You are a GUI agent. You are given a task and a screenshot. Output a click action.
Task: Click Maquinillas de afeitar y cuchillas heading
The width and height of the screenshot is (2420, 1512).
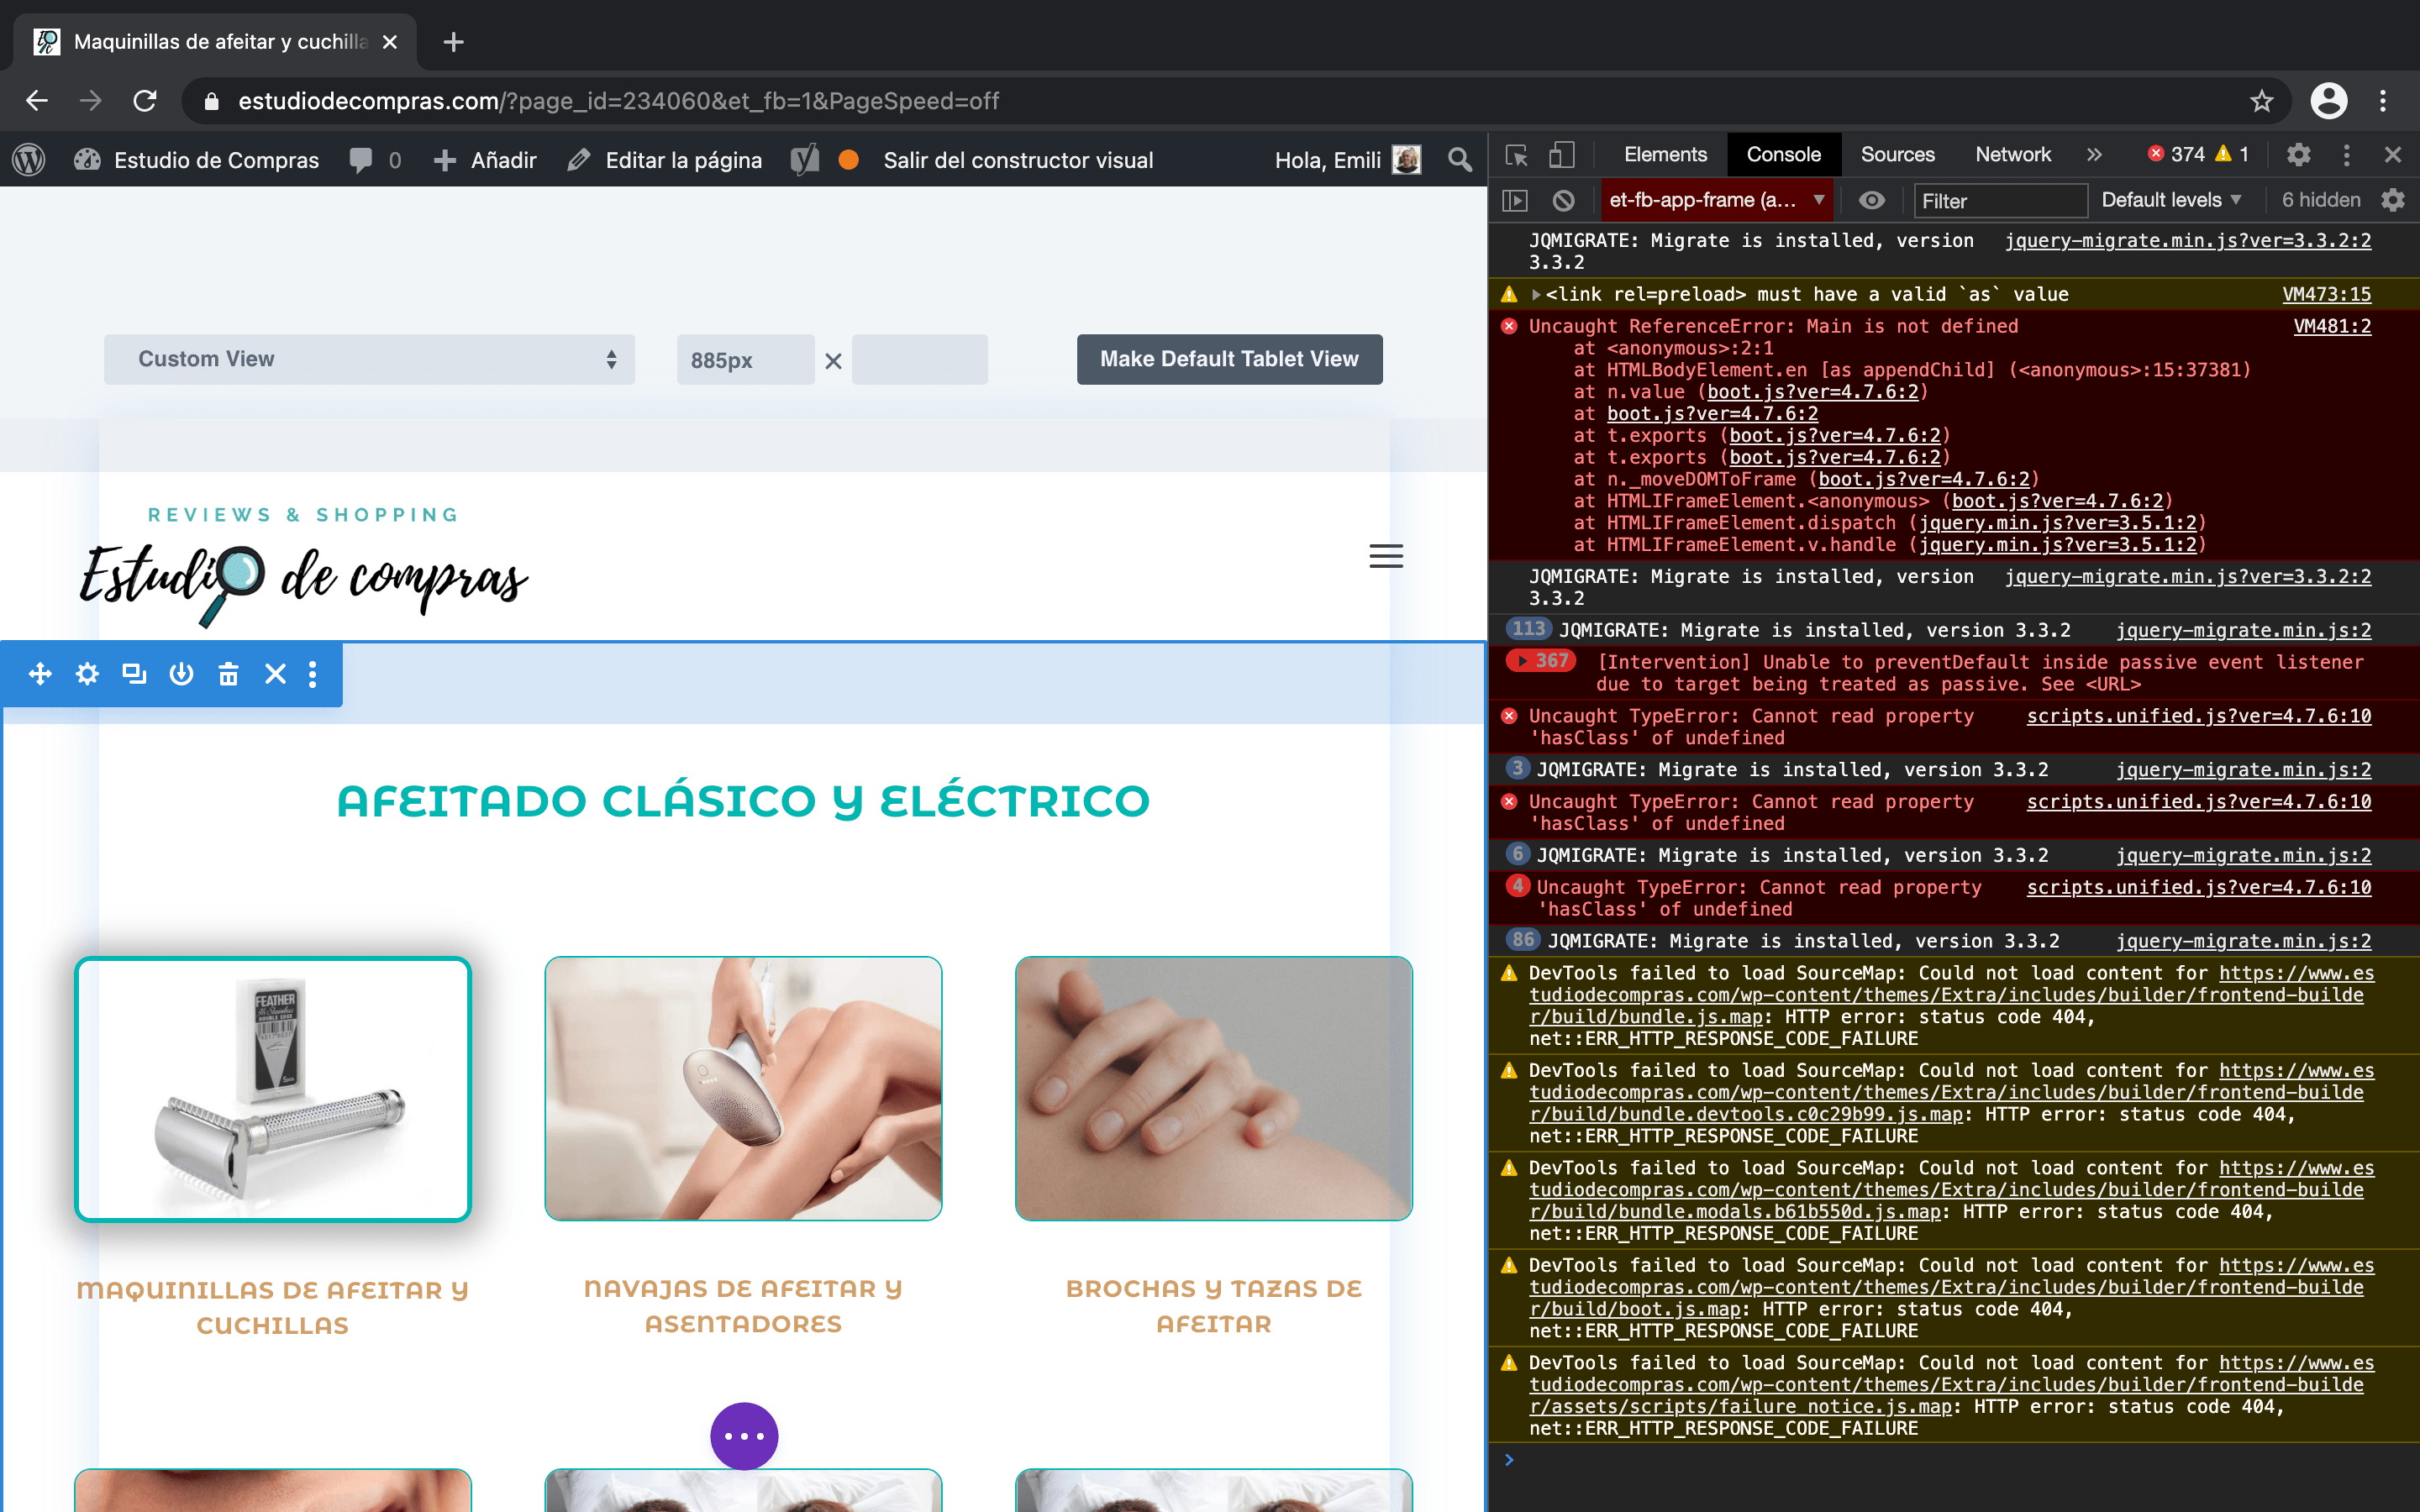[x=273, y=1307]
